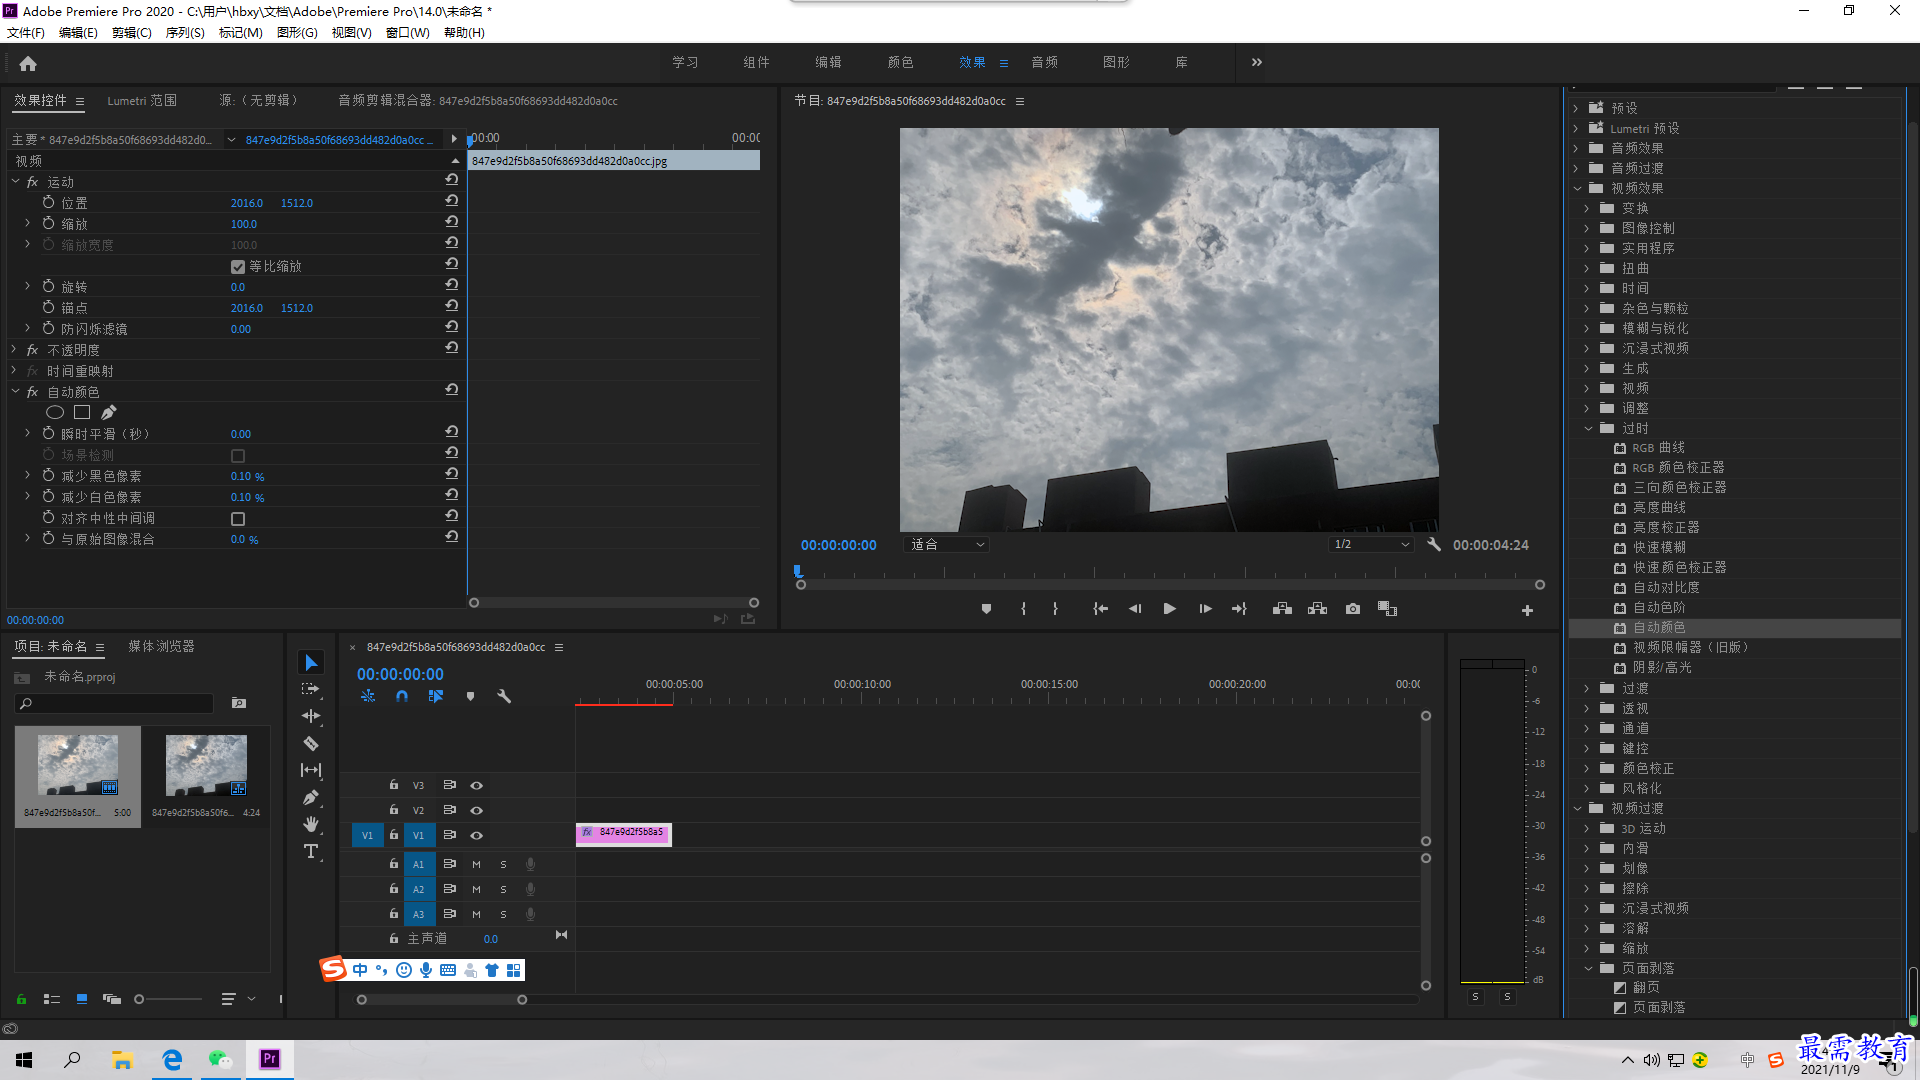The image size is (1920, 1080).
Task: Click Go to In point button
Action: coord(1100,609)
